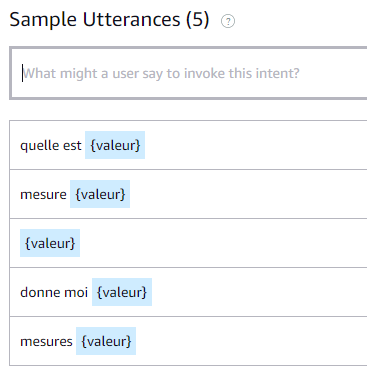
Task: Click blank space in 'mesure {valeur}' row
Action: 248,194
